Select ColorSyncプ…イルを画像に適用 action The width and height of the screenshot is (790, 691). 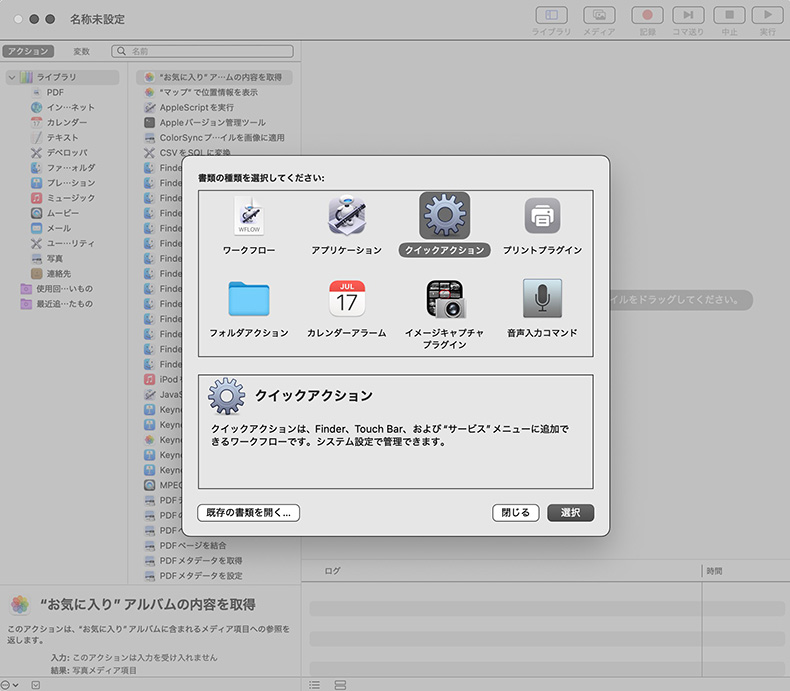coord(214,137)
